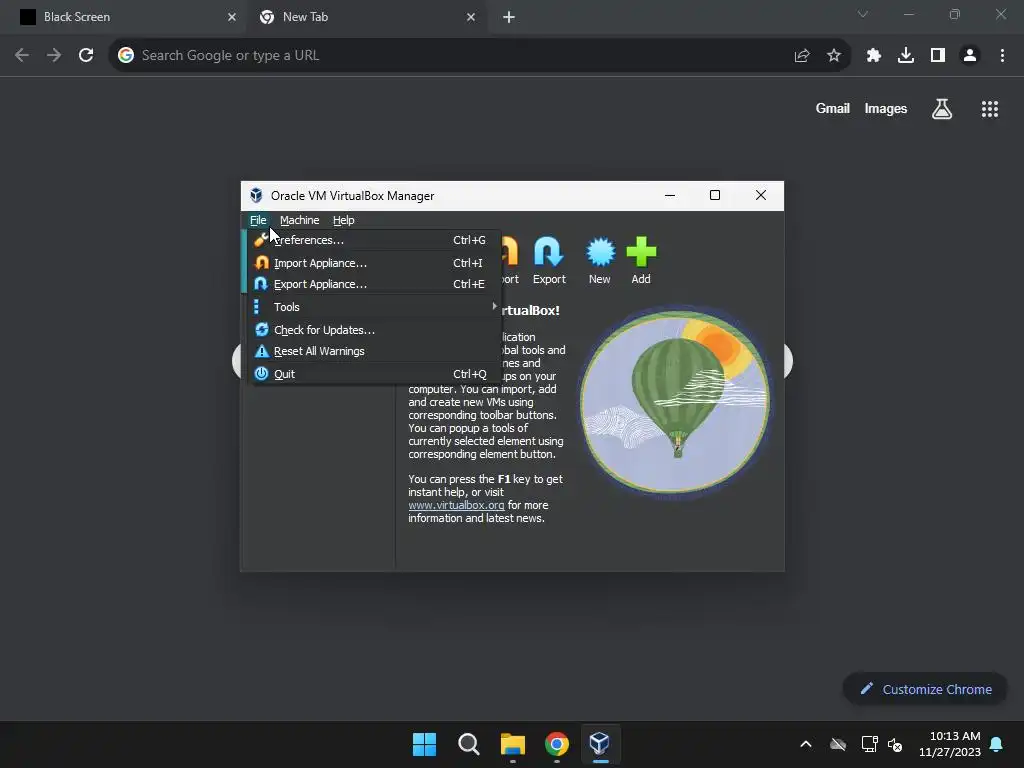Open File Explorer from taskbar
Image resolution: width=1024 pixels, height=768 pixels.
(x=513, y=744)
